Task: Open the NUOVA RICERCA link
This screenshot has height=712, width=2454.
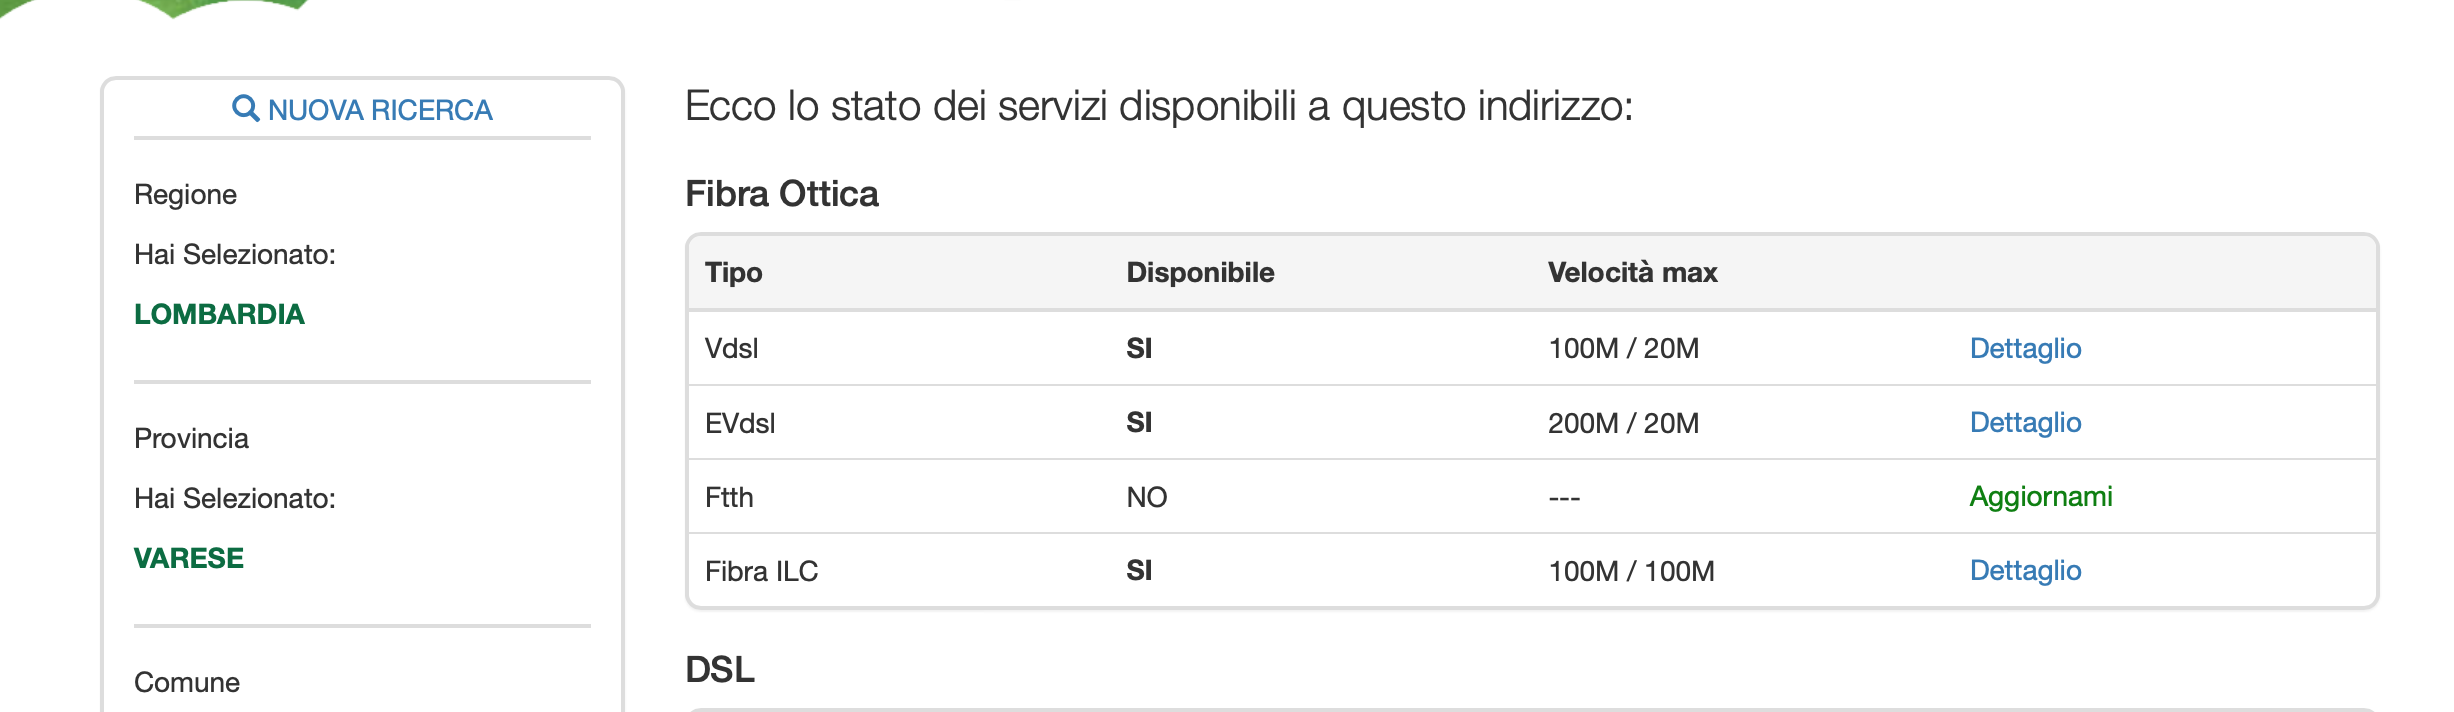Action: [x=362, y=109]
